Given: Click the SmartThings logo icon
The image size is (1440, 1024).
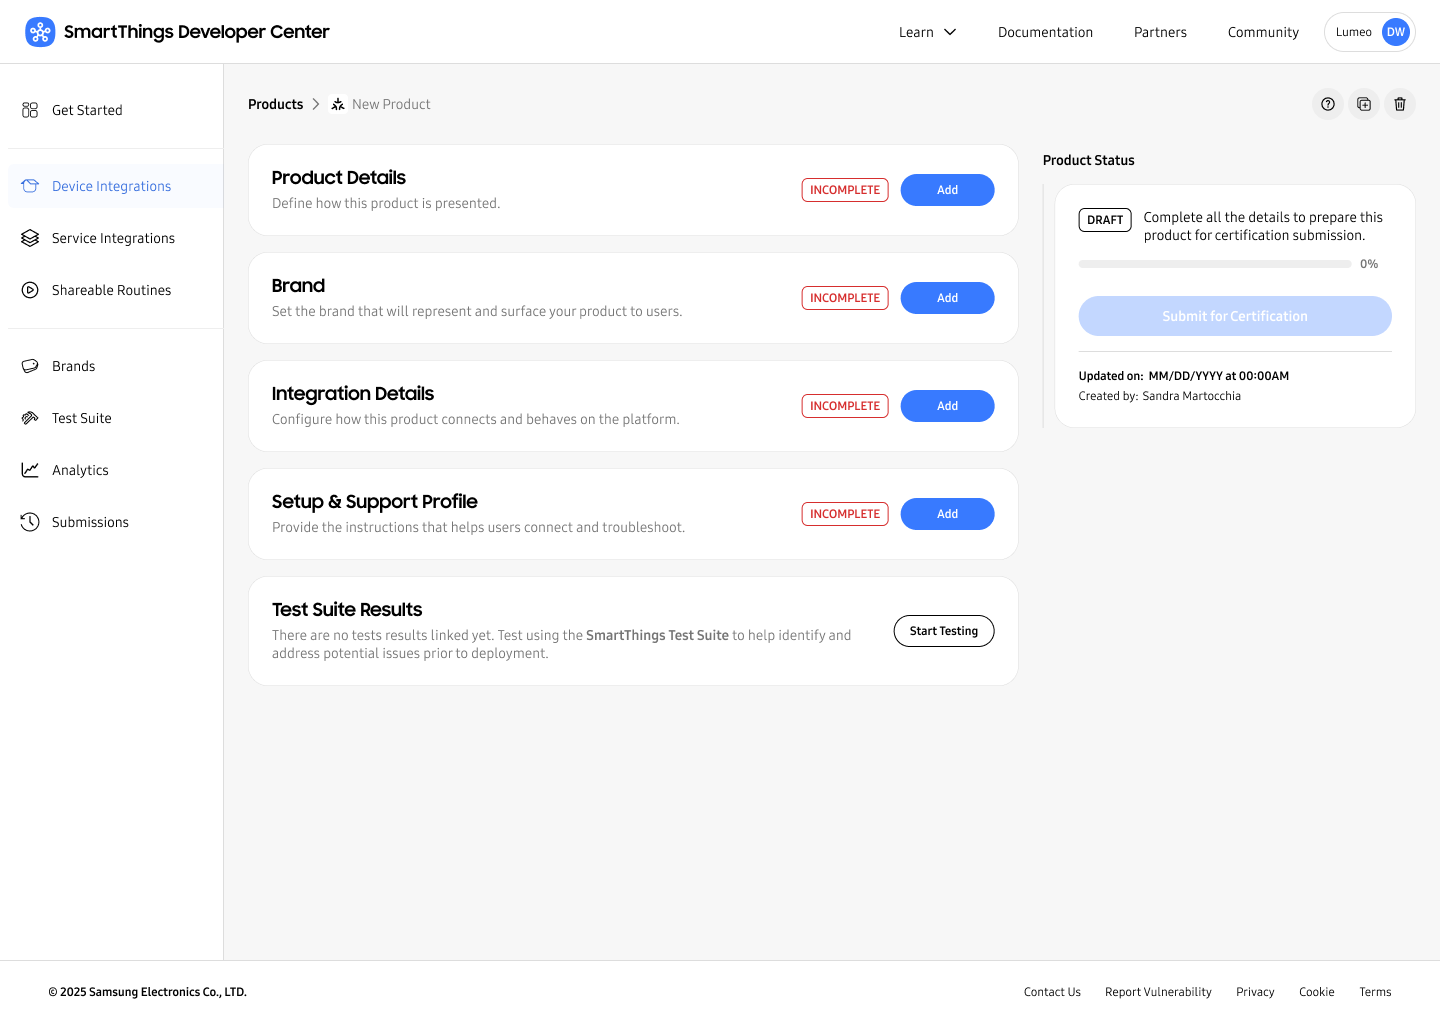Looking at the screenshot, I should [x=40, y=32].
